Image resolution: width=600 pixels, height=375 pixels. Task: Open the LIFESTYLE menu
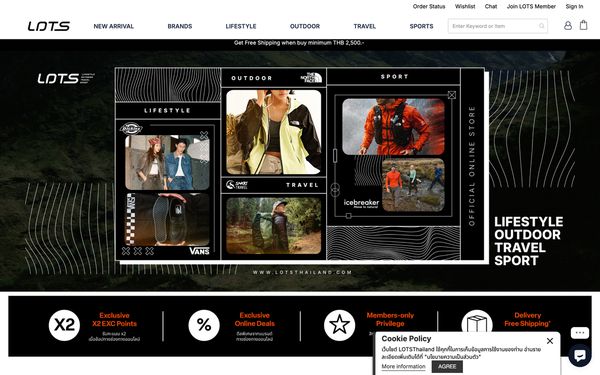click(x=241, y=26)
